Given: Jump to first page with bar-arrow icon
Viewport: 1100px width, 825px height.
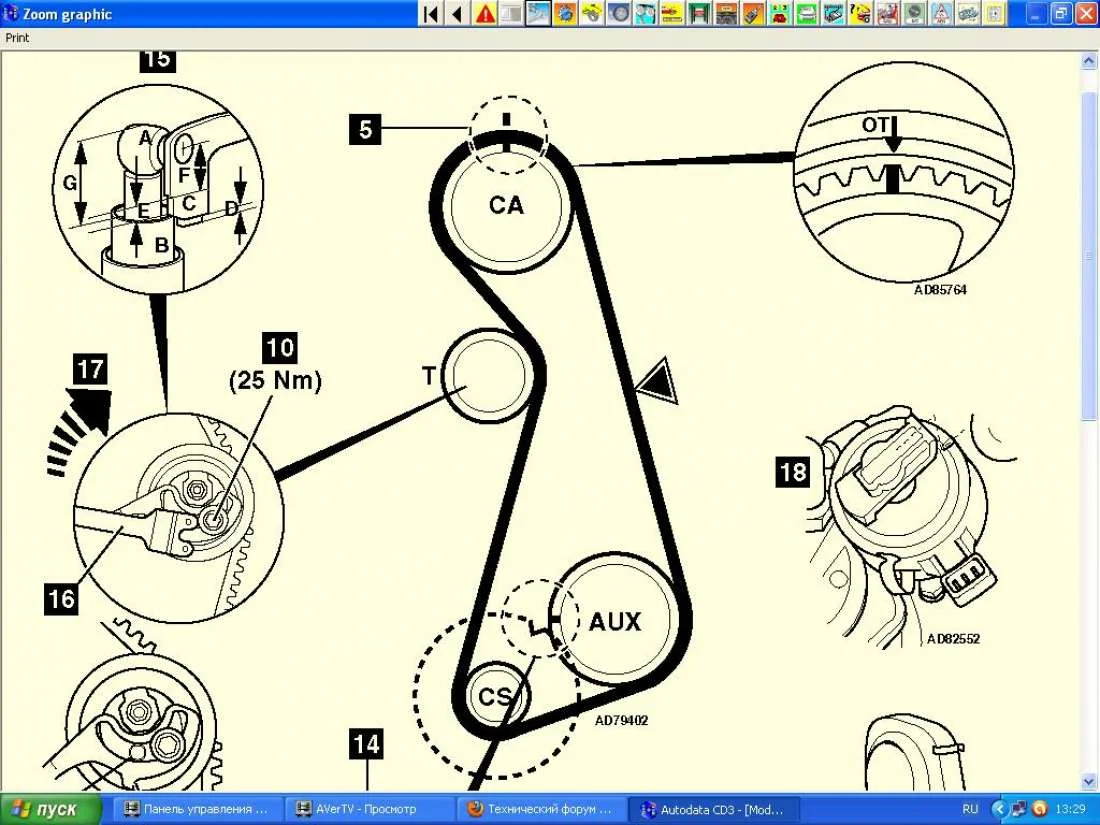Looking at the screenshot, I should 431,13.
